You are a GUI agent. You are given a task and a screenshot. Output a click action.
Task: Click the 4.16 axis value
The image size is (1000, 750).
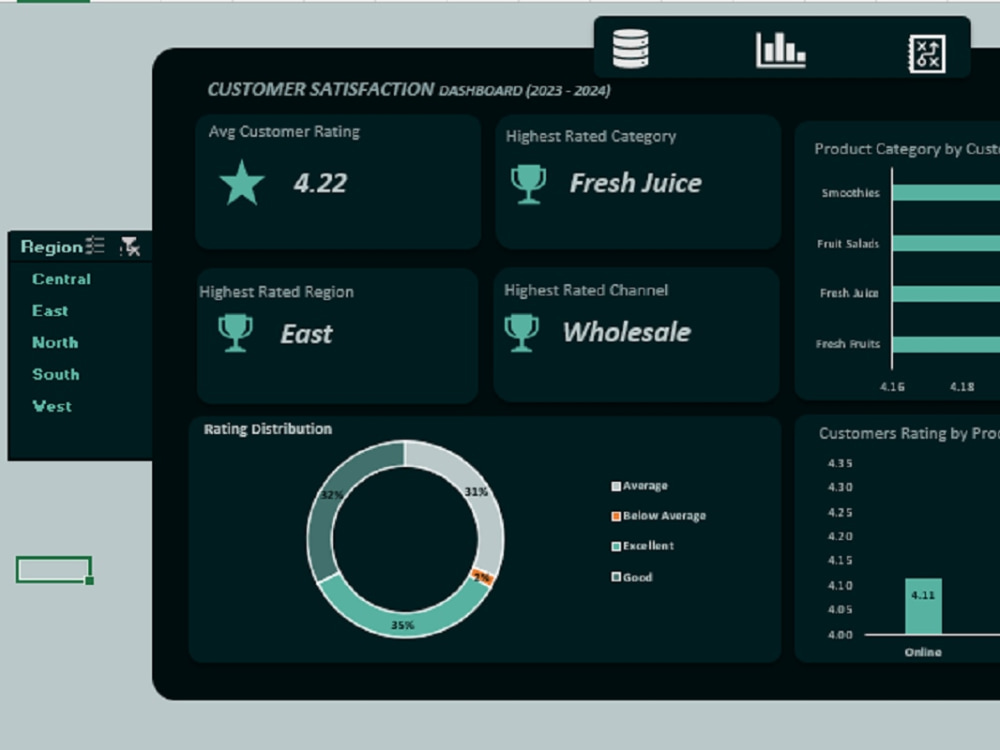(892, 386)
